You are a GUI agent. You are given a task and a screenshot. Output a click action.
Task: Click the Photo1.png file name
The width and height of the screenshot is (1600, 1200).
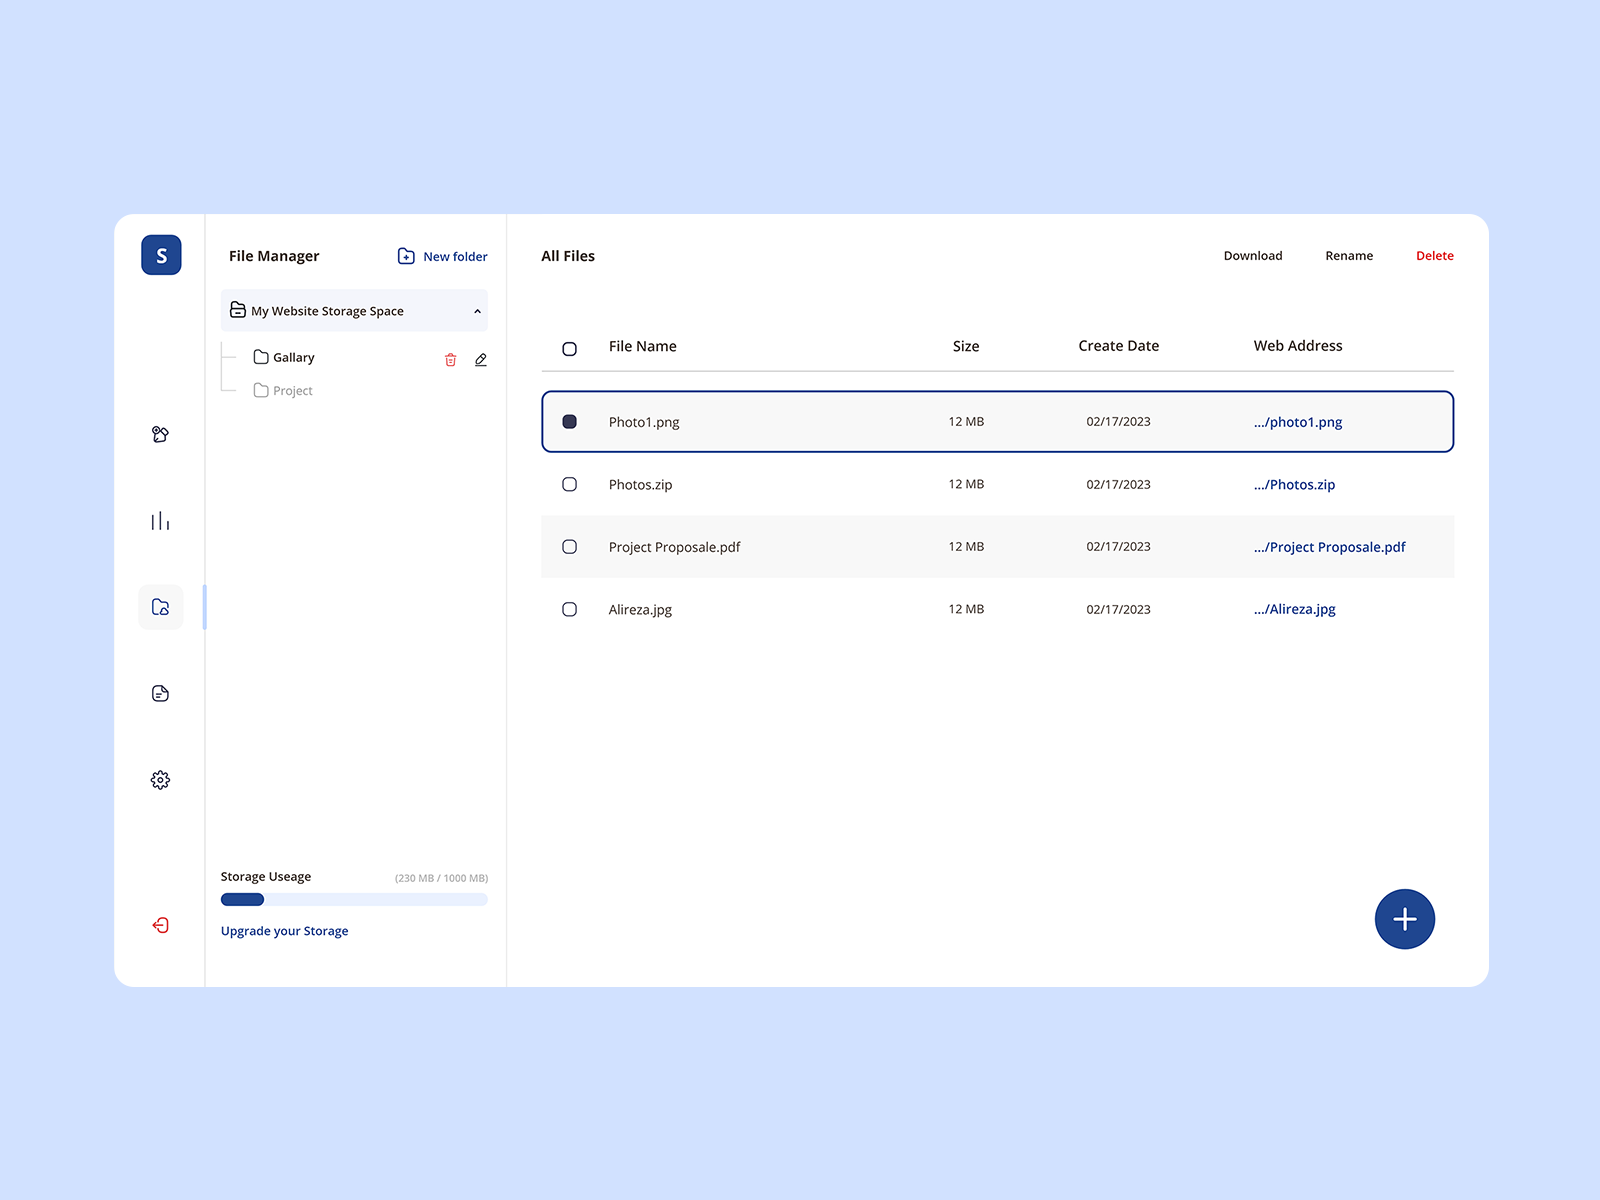644,422
